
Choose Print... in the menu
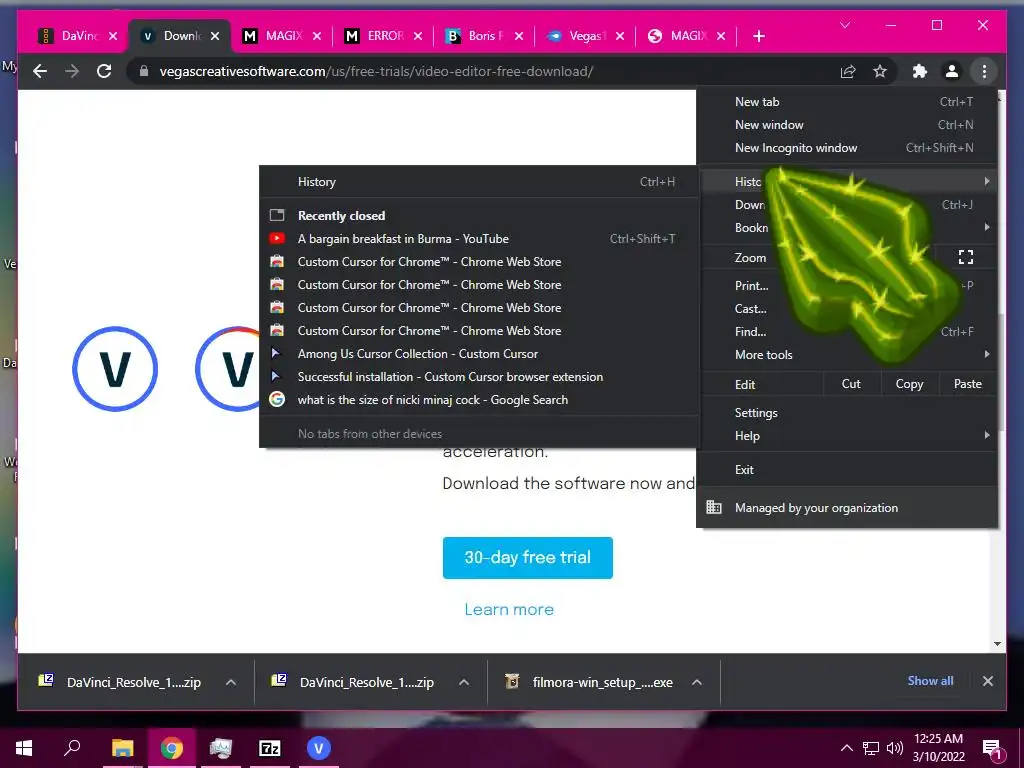pos(848,285)
